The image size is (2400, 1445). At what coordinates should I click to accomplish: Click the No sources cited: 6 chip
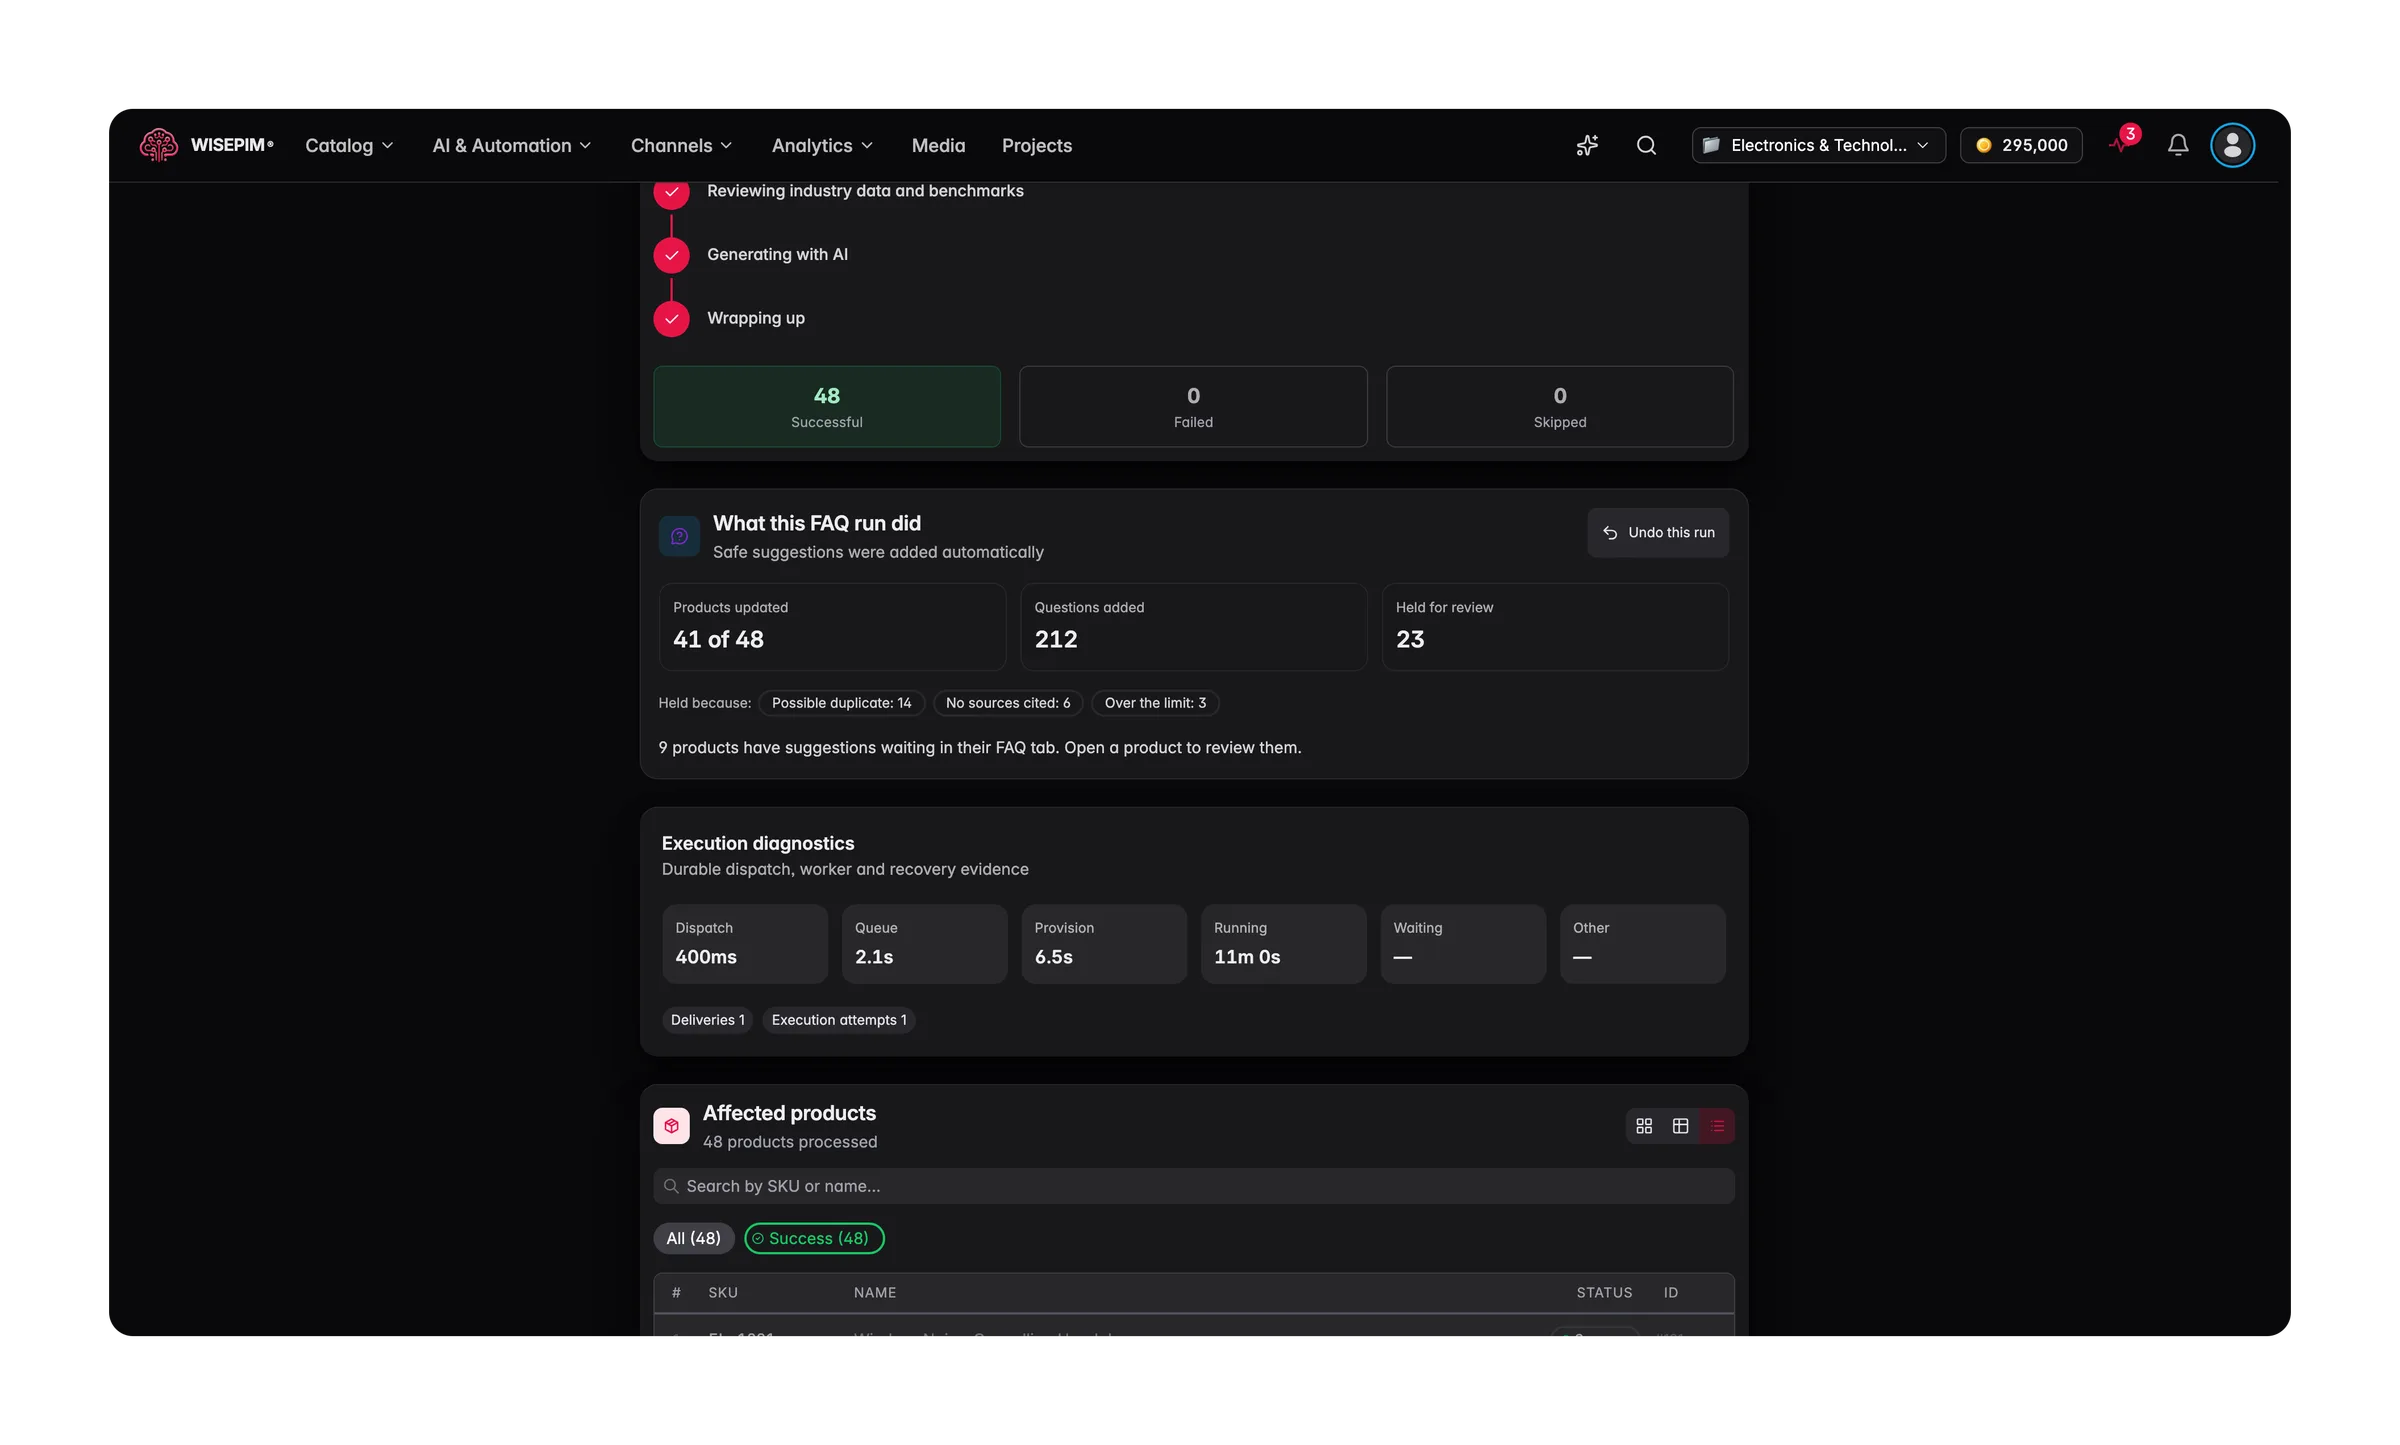(x=1008, y=703)
